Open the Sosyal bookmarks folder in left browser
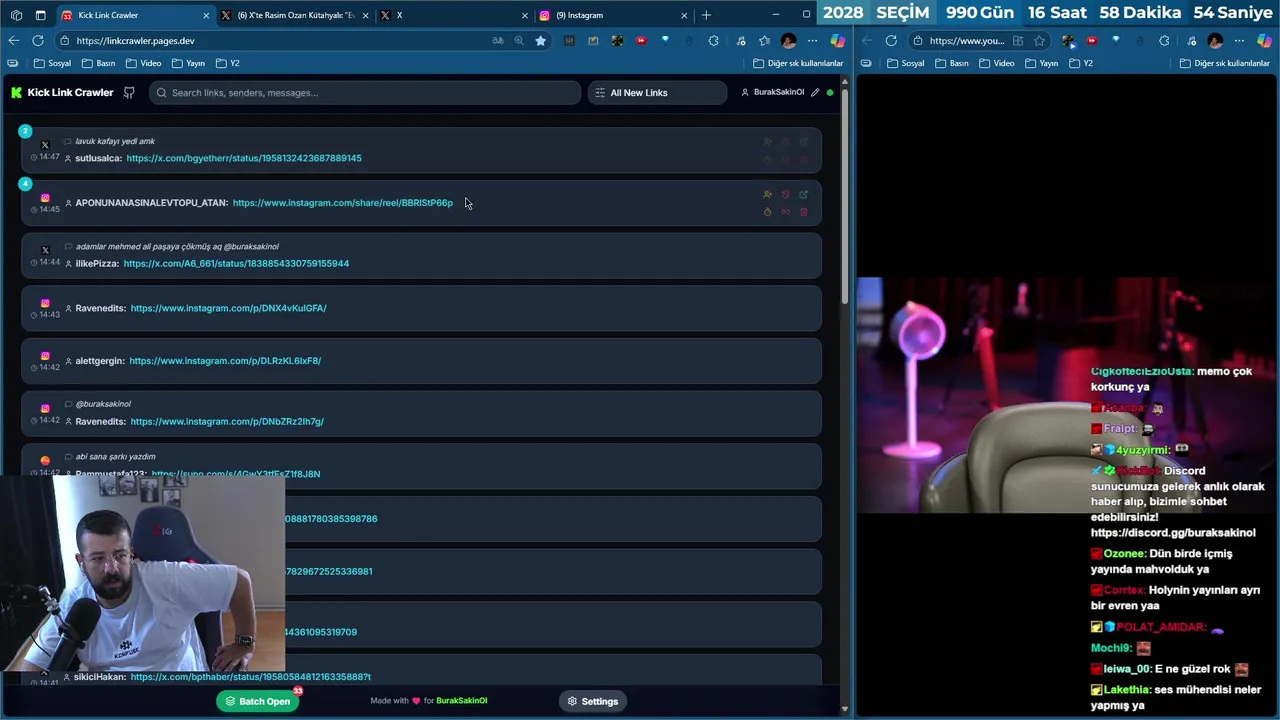Image resolution: width=1280 pixels, height=720 pixels. pos(52,63)
